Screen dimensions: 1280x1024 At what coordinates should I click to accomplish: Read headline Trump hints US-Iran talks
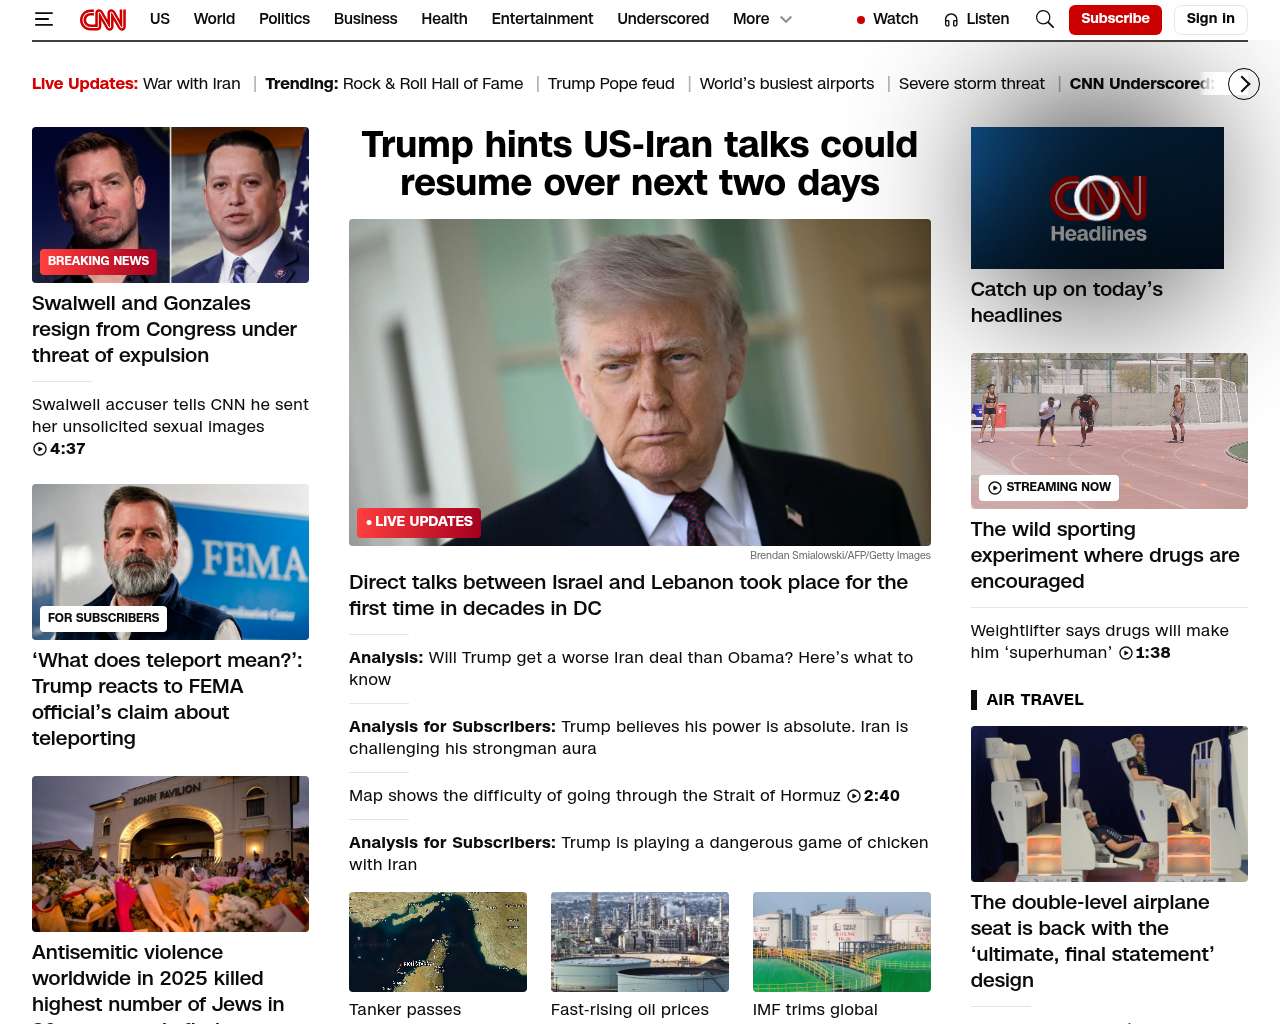coord(640,164)
